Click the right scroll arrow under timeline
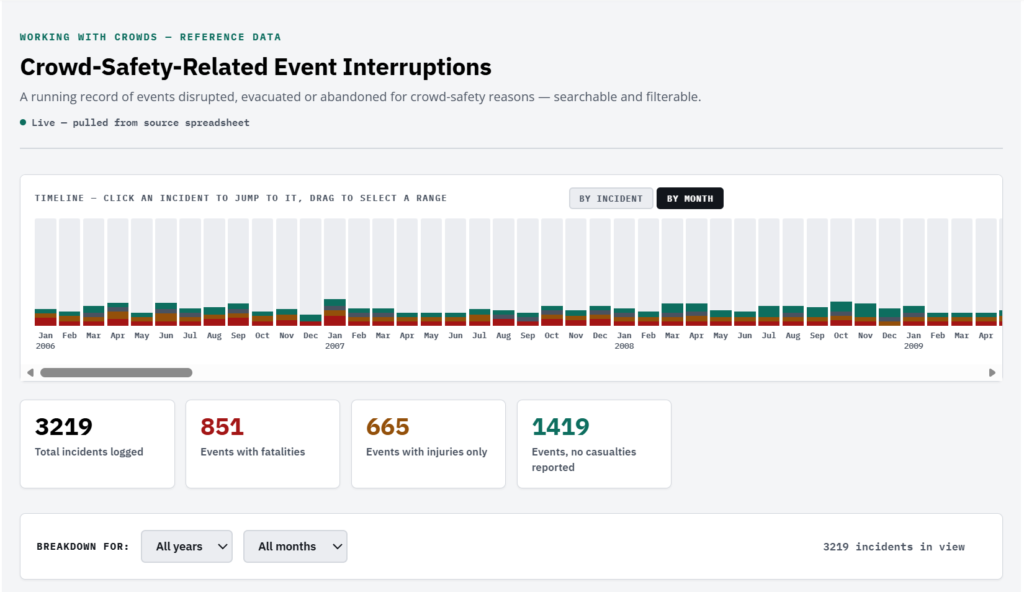 click(x=992, y=372)
